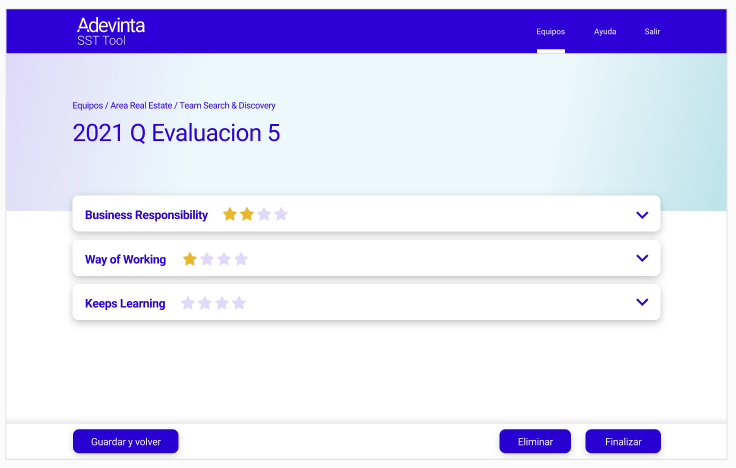This screenshot has width=736, height=468.
Task: Expand the Business Responsibility section chevron
Action: pos(642,214)
